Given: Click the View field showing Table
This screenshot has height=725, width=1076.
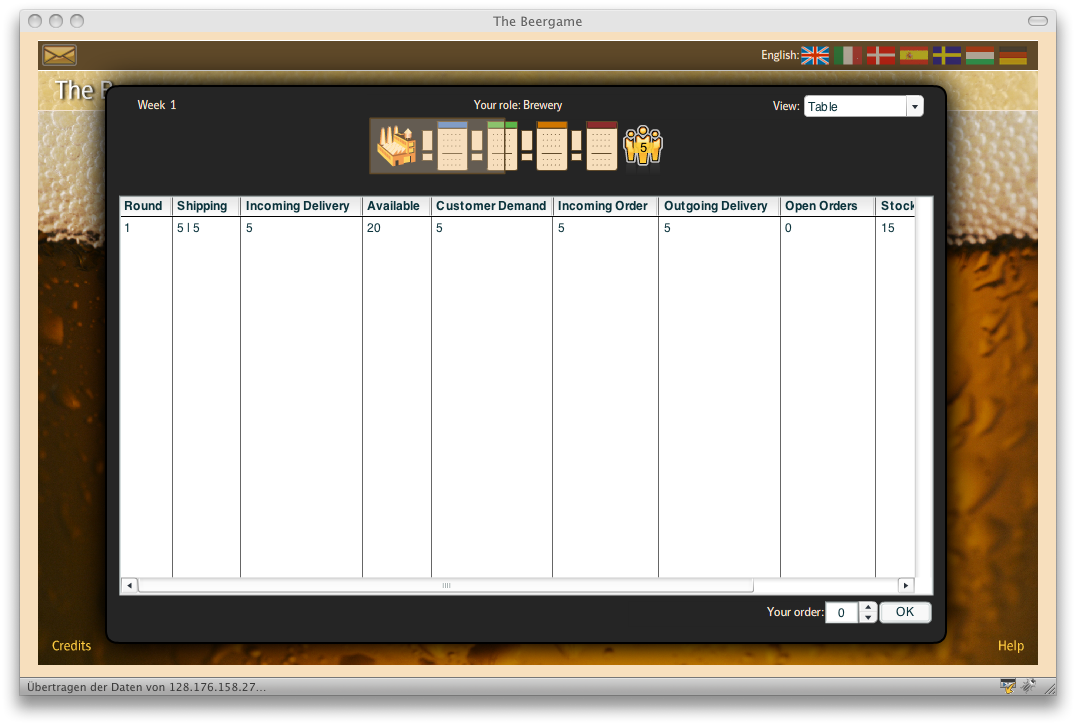Looking at the screenshot, I should pos(855,106).
